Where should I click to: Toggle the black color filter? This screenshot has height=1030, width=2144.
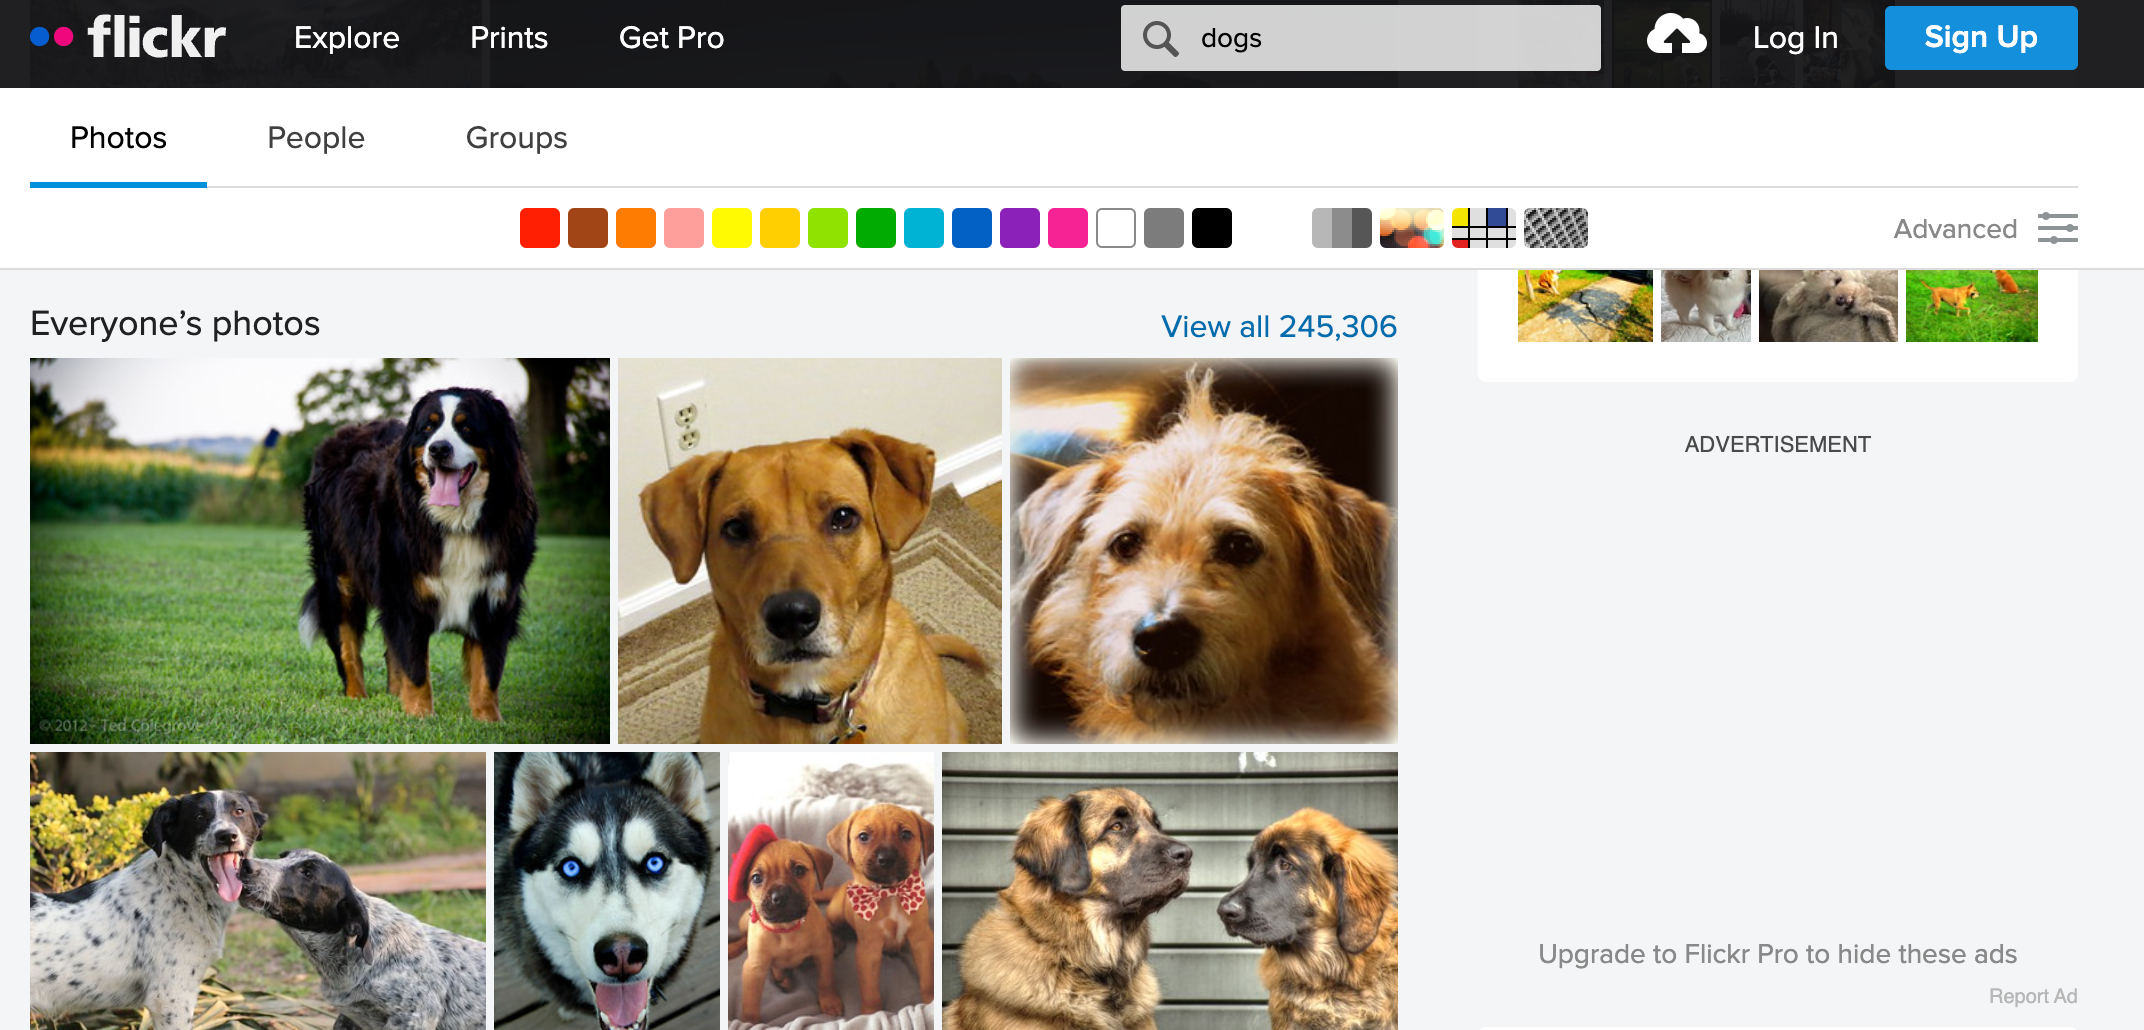pos(1213,228)
